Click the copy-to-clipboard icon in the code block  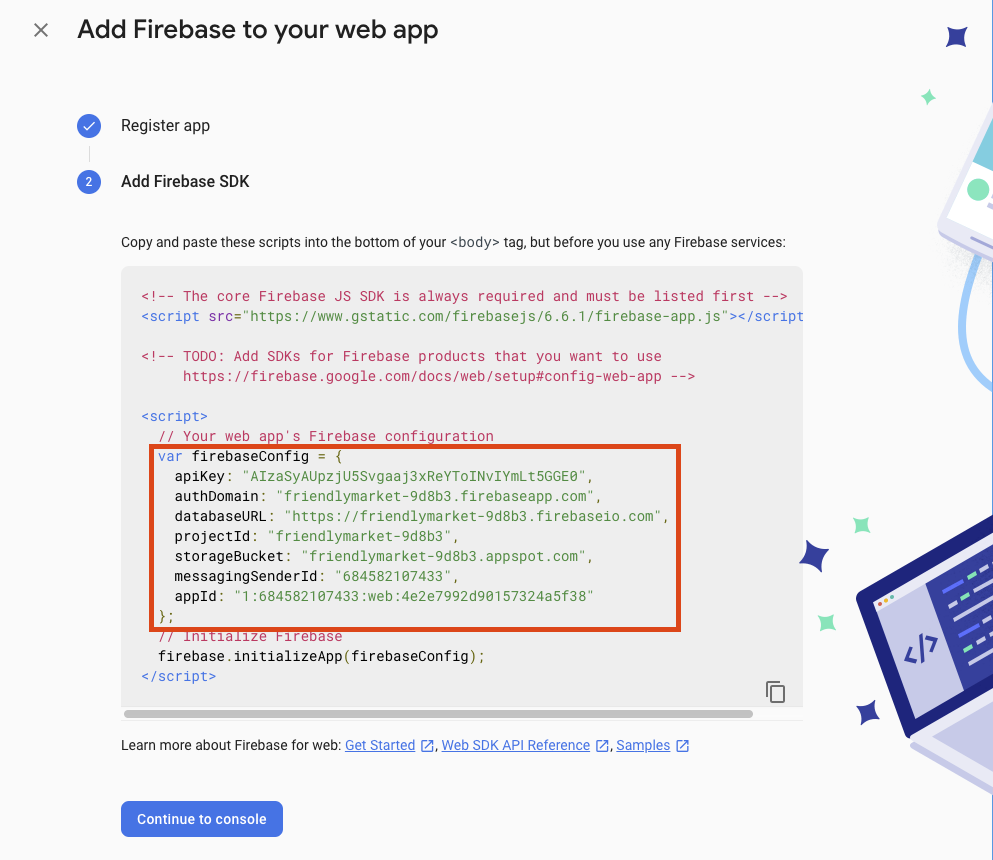[x=775, y=691]
